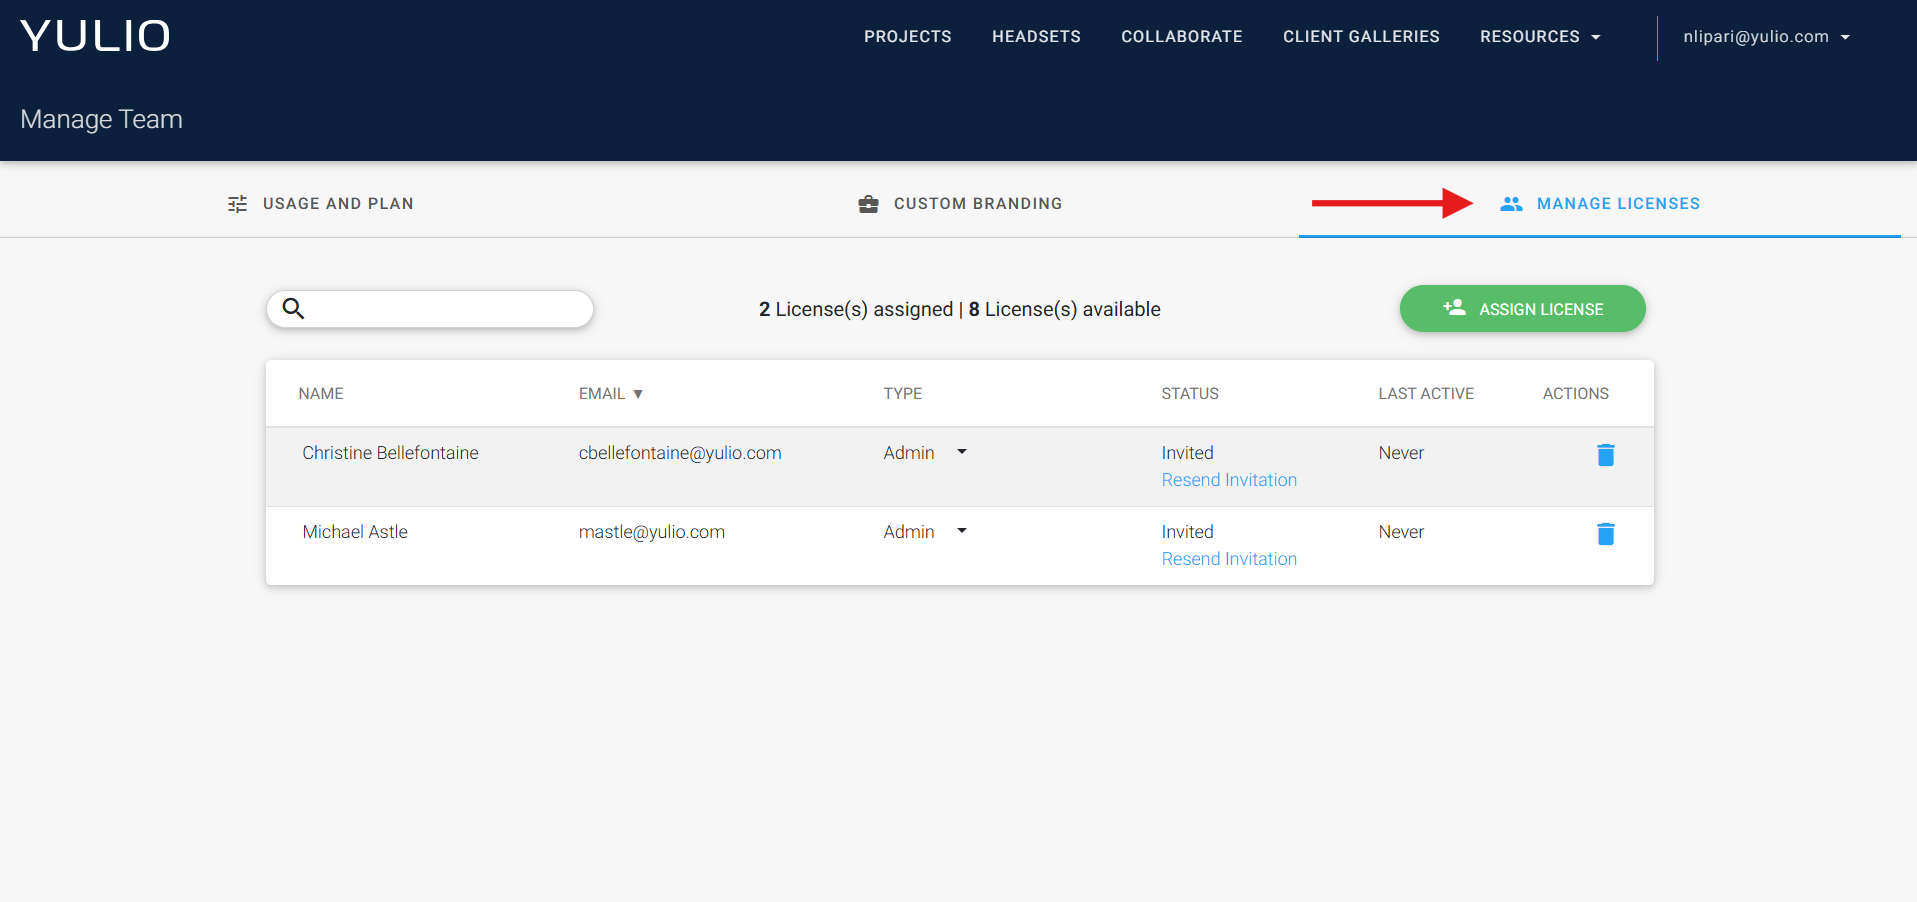Delete Michael Astle's license via trash icon

click(1606, 534)
